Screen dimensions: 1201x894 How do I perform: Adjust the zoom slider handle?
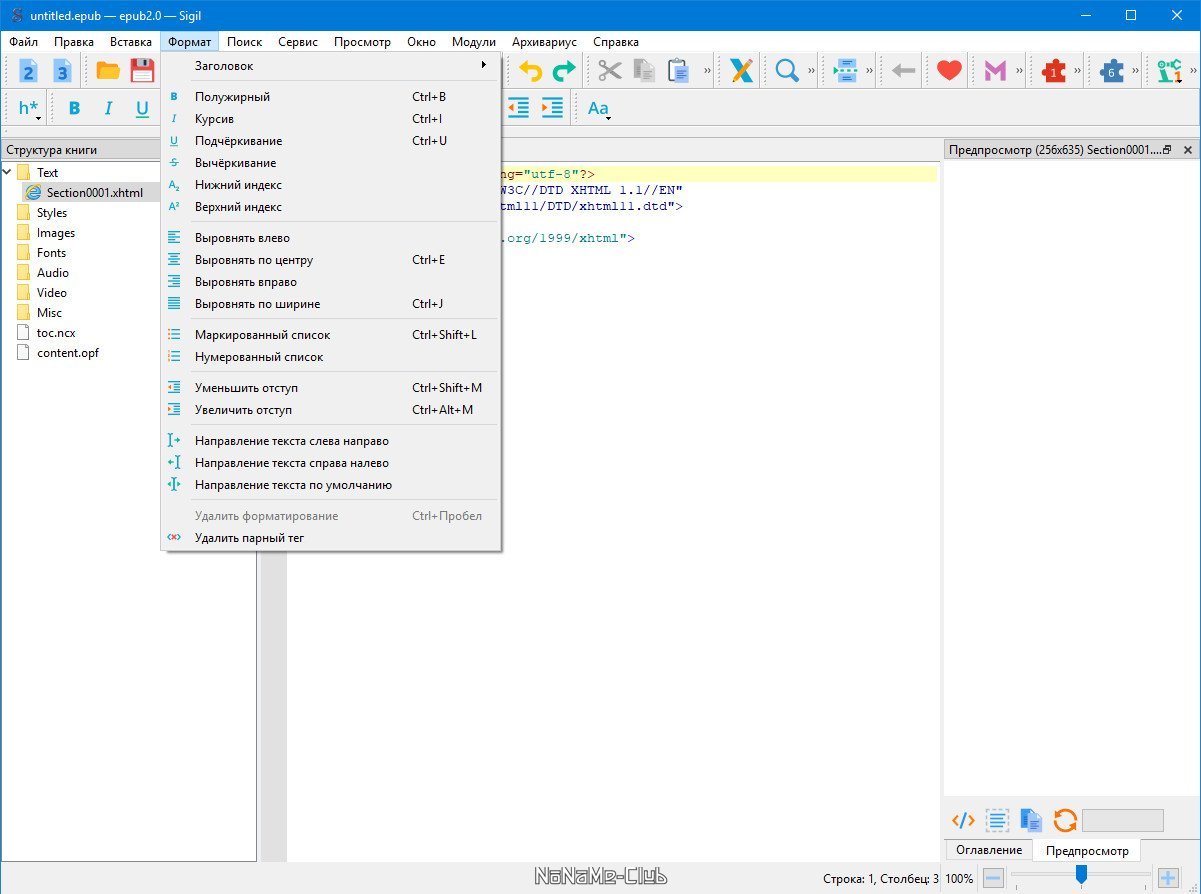[x=1081, y=875]
